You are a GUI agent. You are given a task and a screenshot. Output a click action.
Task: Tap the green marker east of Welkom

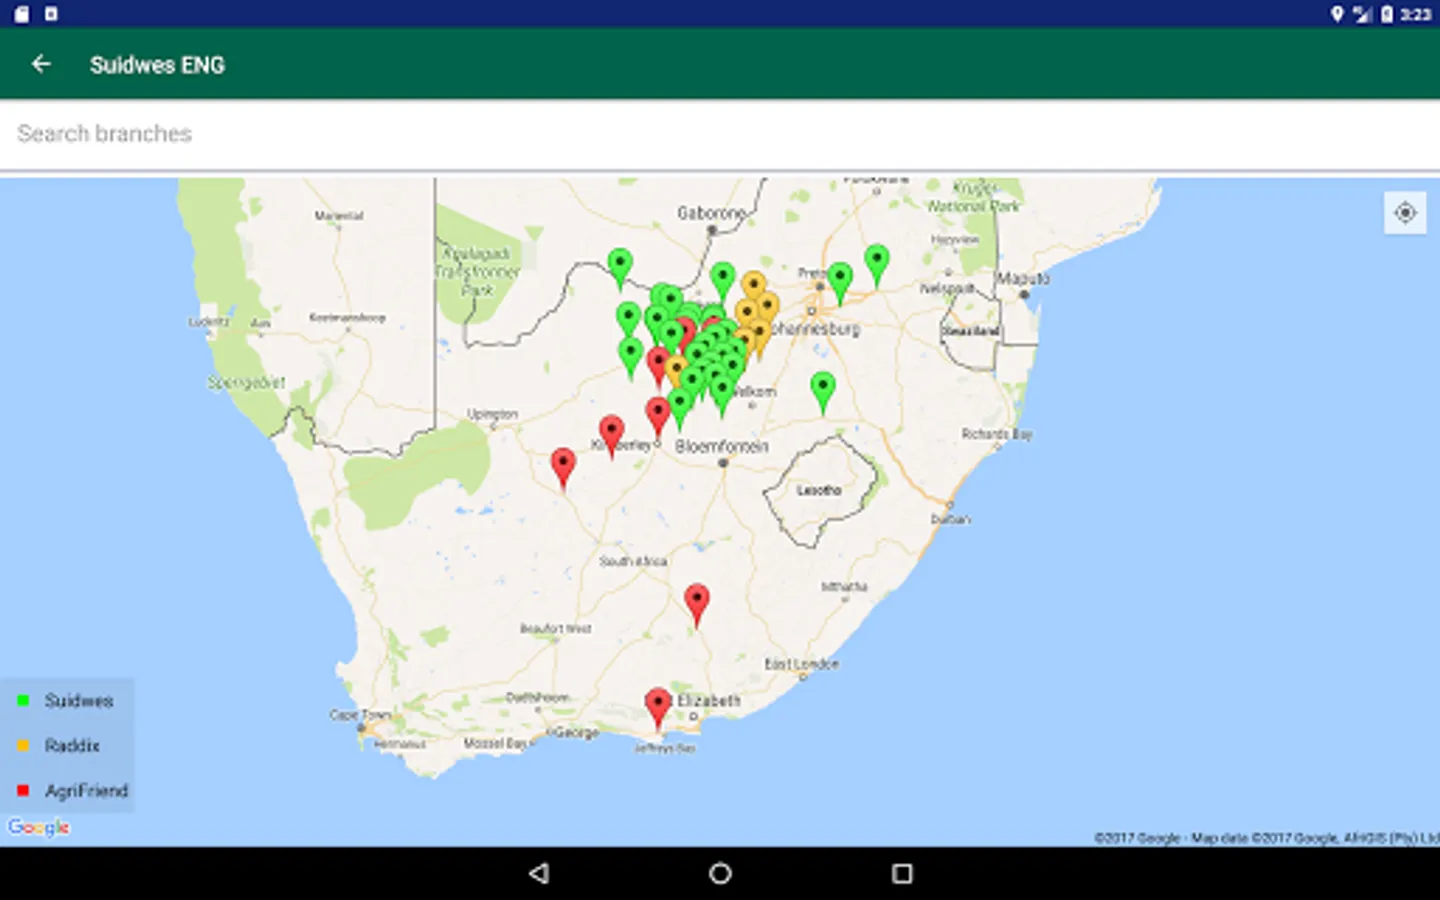click(823, 392)
